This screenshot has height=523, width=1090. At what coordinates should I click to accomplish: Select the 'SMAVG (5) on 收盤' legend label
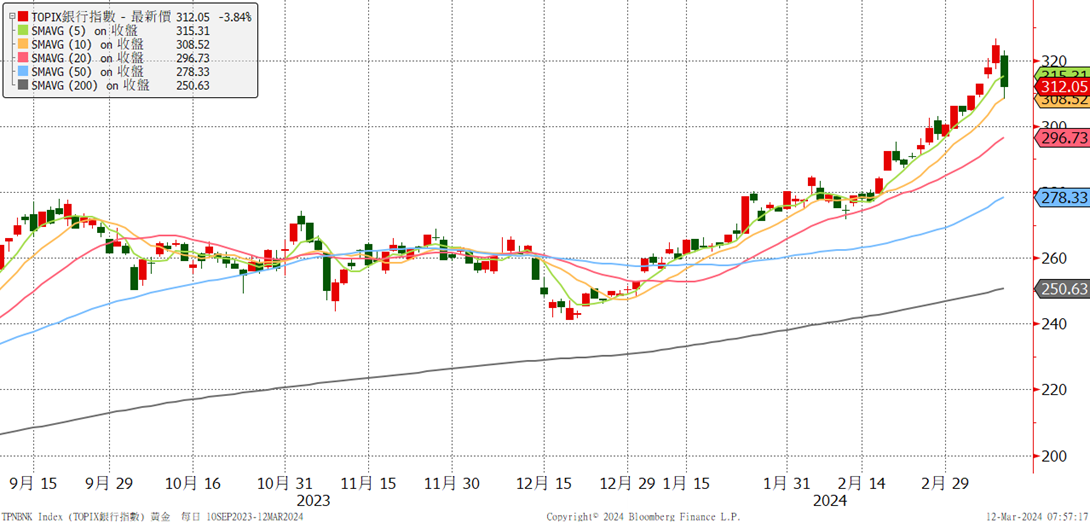click(x=84, y=29)
